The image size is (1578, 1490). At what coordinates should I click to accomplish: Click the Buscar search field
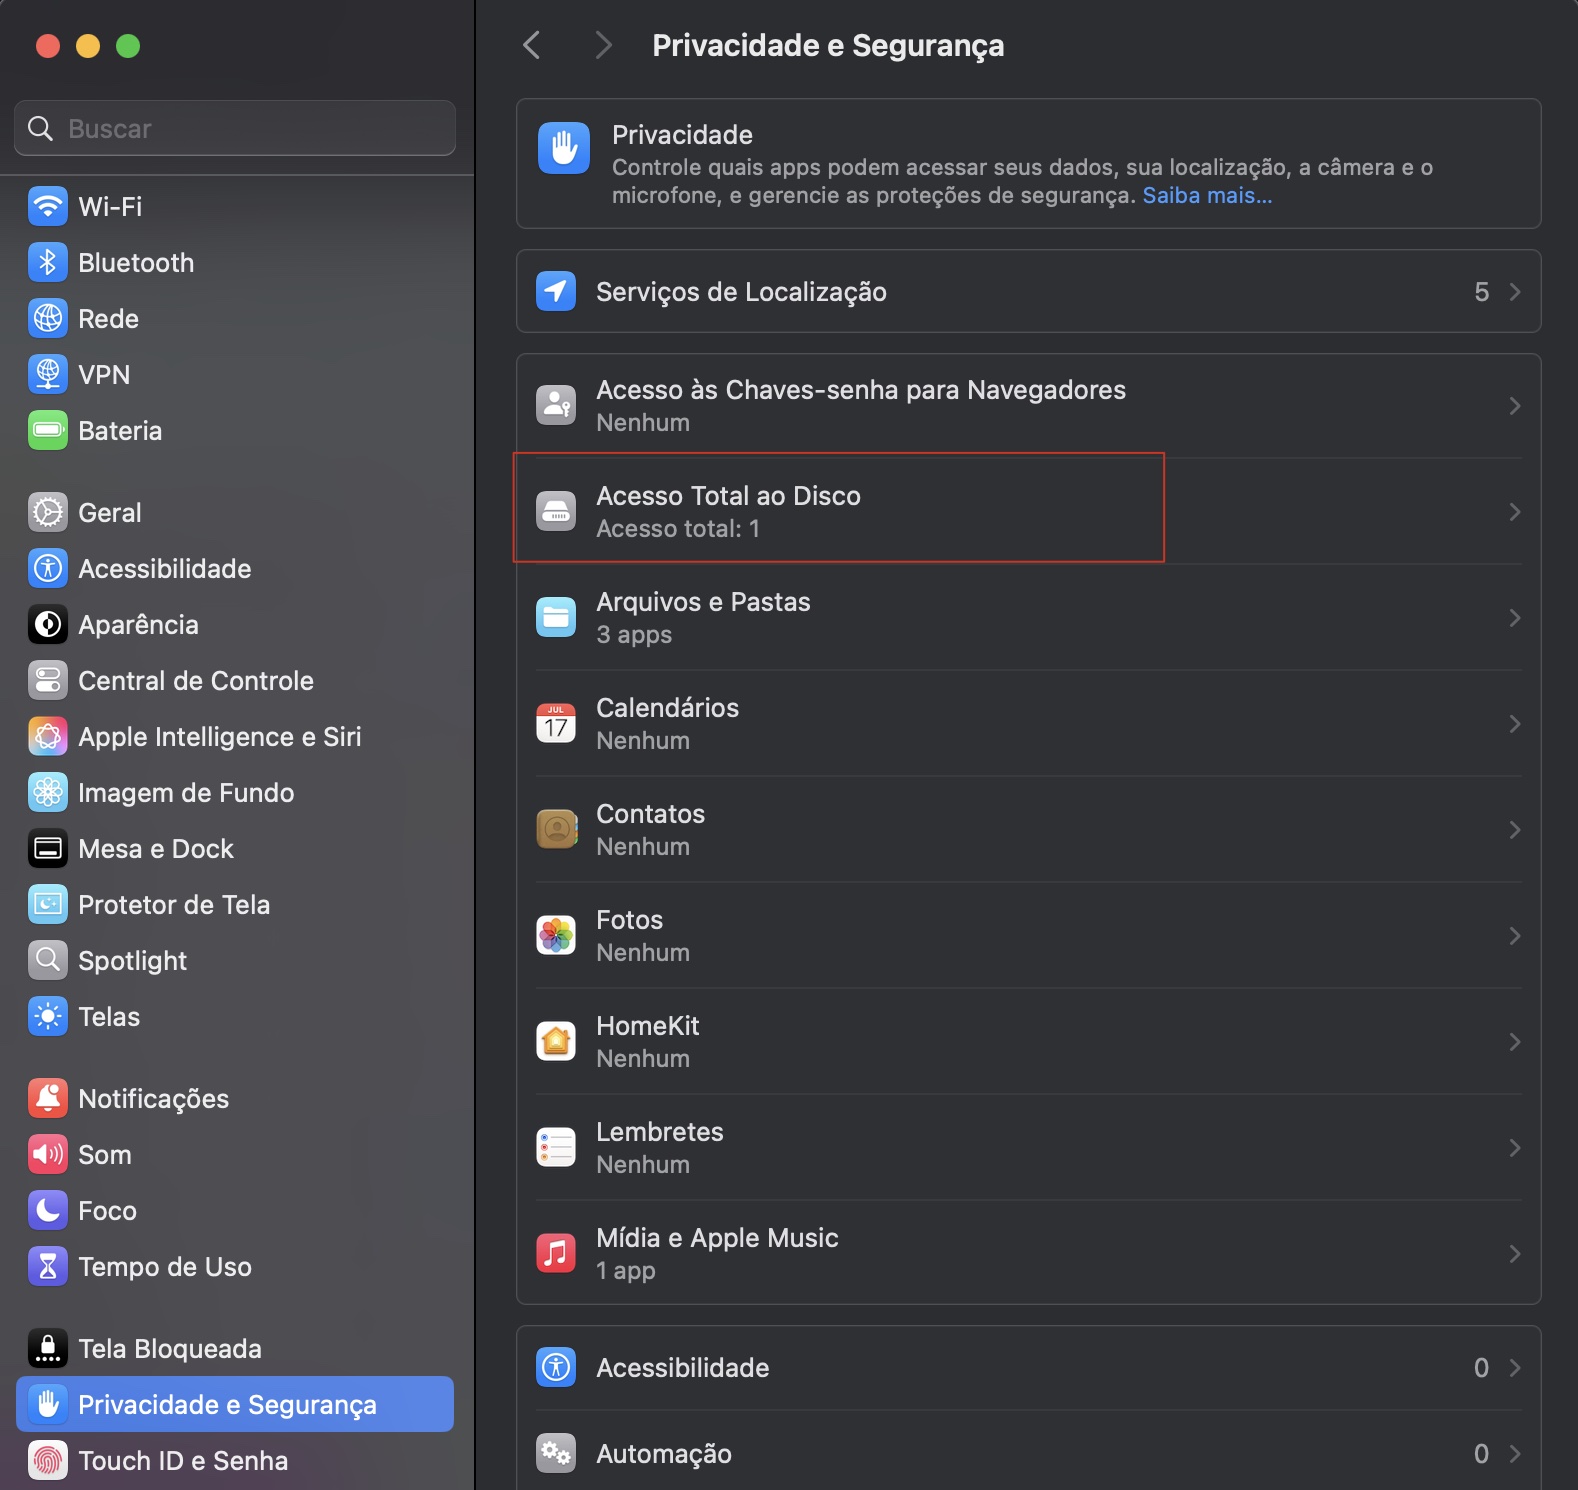[235, 128]
